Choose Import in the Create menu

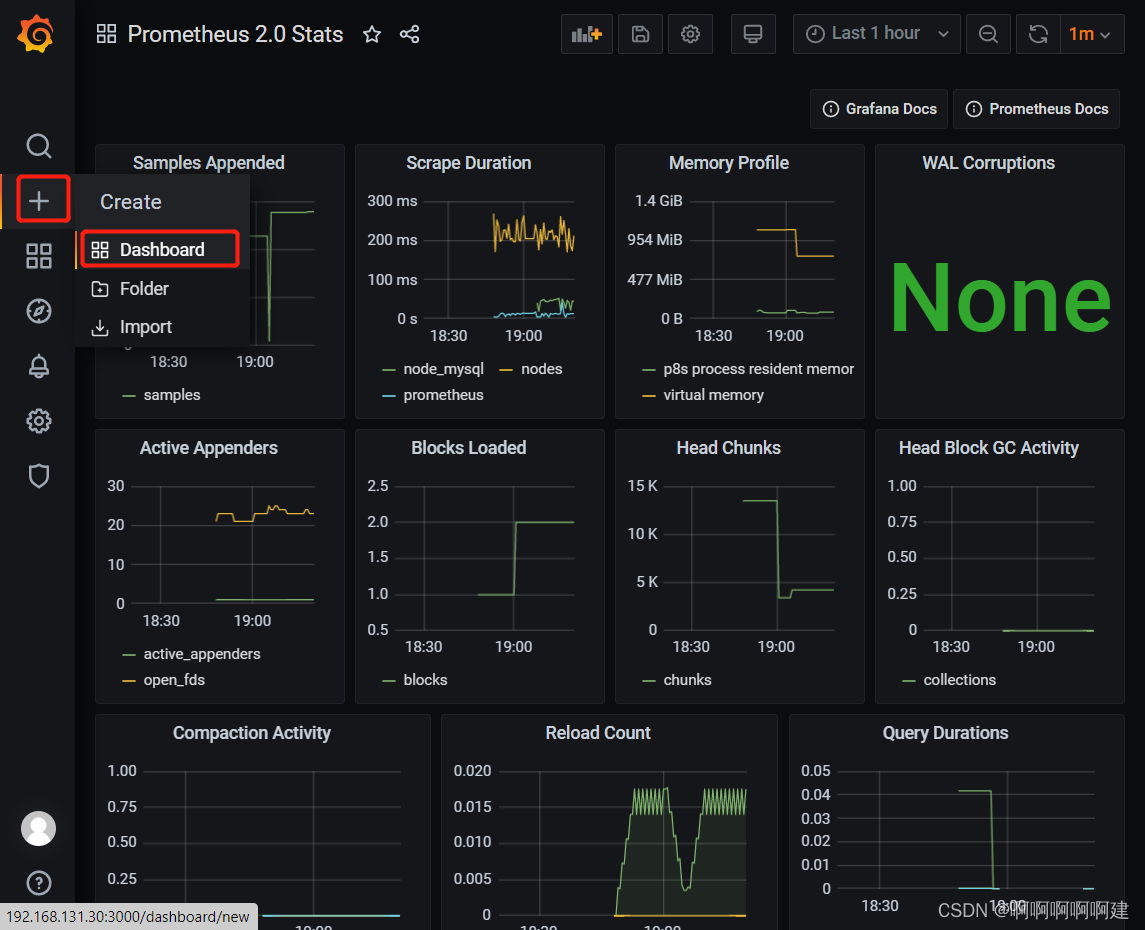146,327
